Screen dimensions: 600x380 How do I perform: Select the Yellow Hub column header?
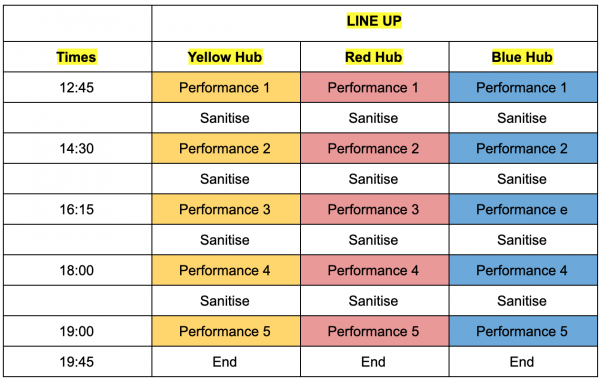[x=226, y=57]
